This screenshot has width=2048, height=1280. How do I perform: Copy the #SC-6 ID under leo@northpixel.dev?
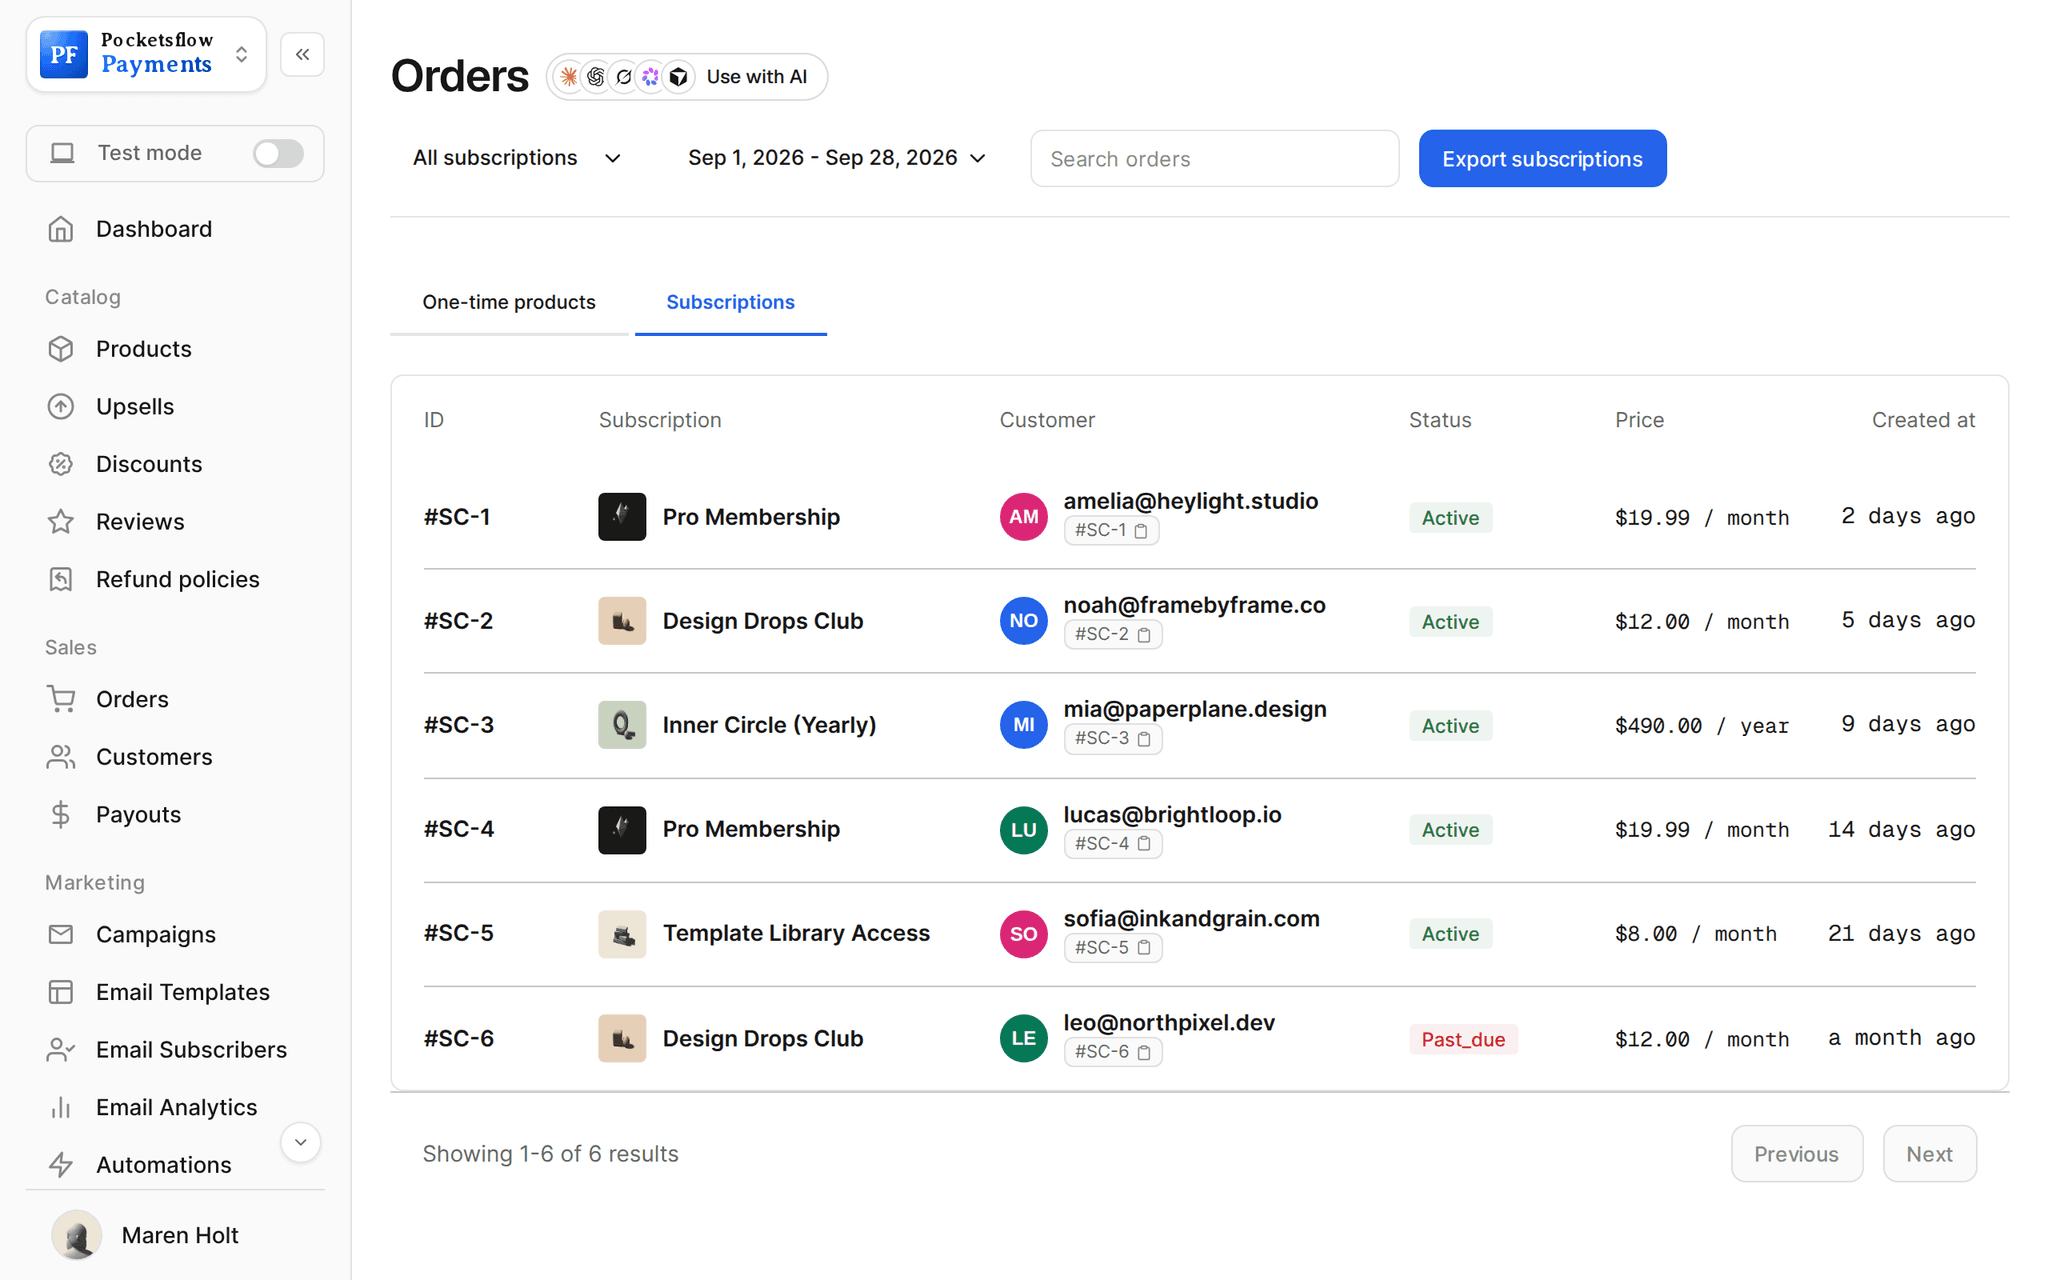click(x=1144, y=1052)
